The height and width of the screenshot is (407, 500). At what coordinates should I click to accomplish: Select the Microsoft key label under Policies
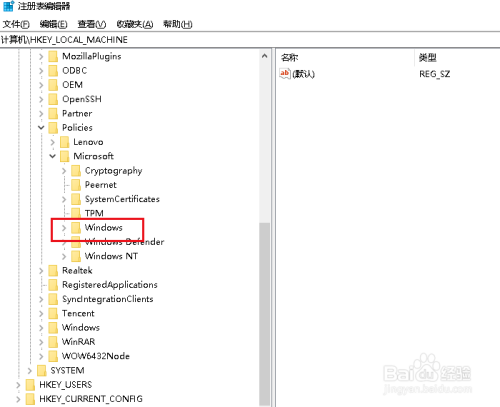[x=94, y=156]
